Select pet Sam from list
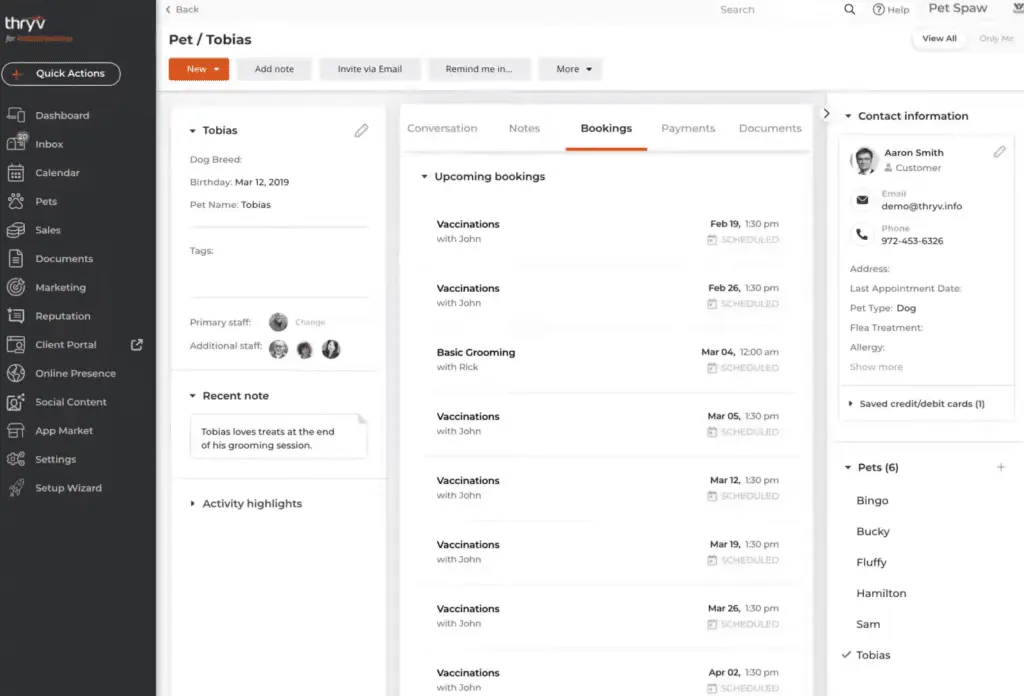 click(x=867, y=624)
